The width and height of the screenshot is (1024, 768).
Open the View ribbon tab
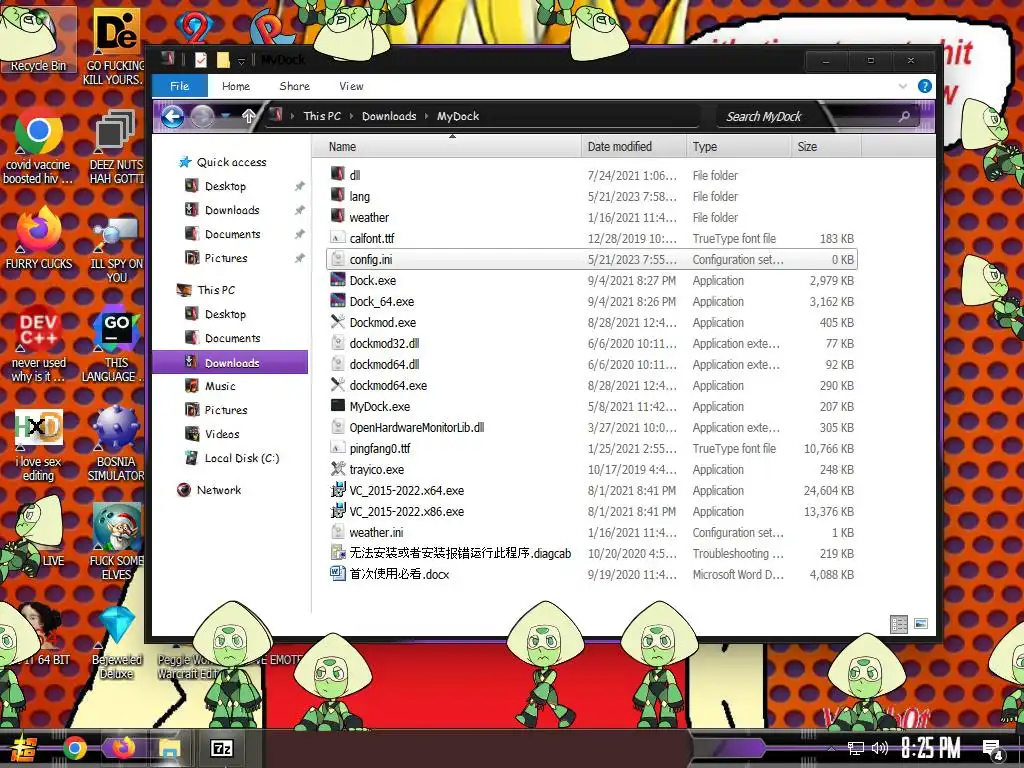pos(351,86)
